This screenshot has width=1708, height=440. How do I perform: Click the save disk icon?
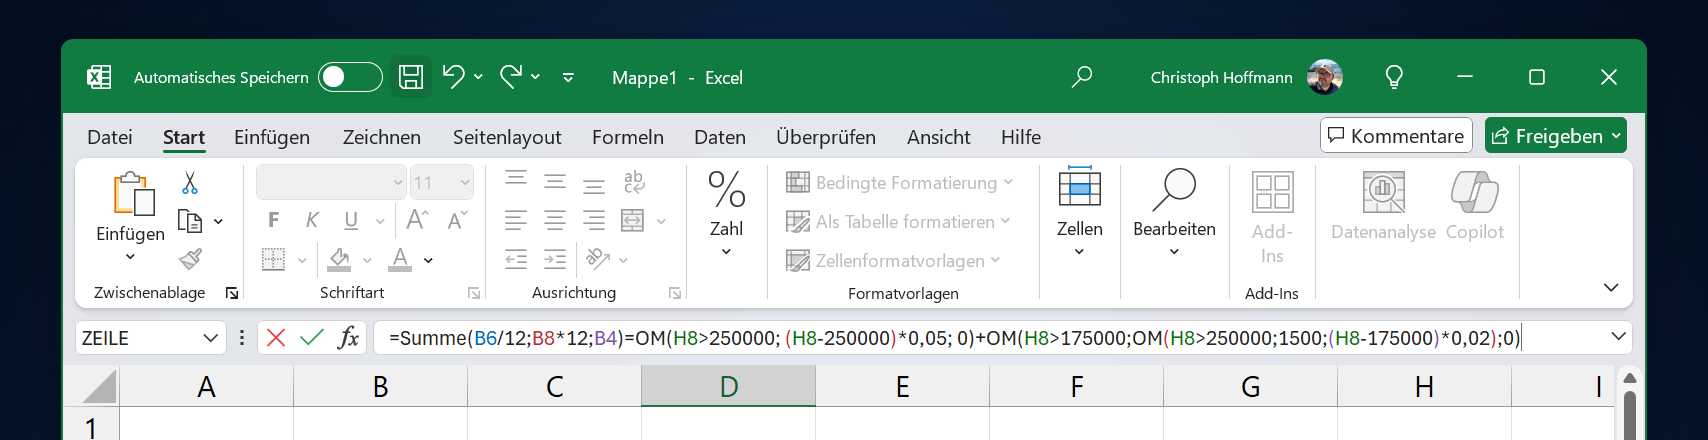click(x=411, y=77)
